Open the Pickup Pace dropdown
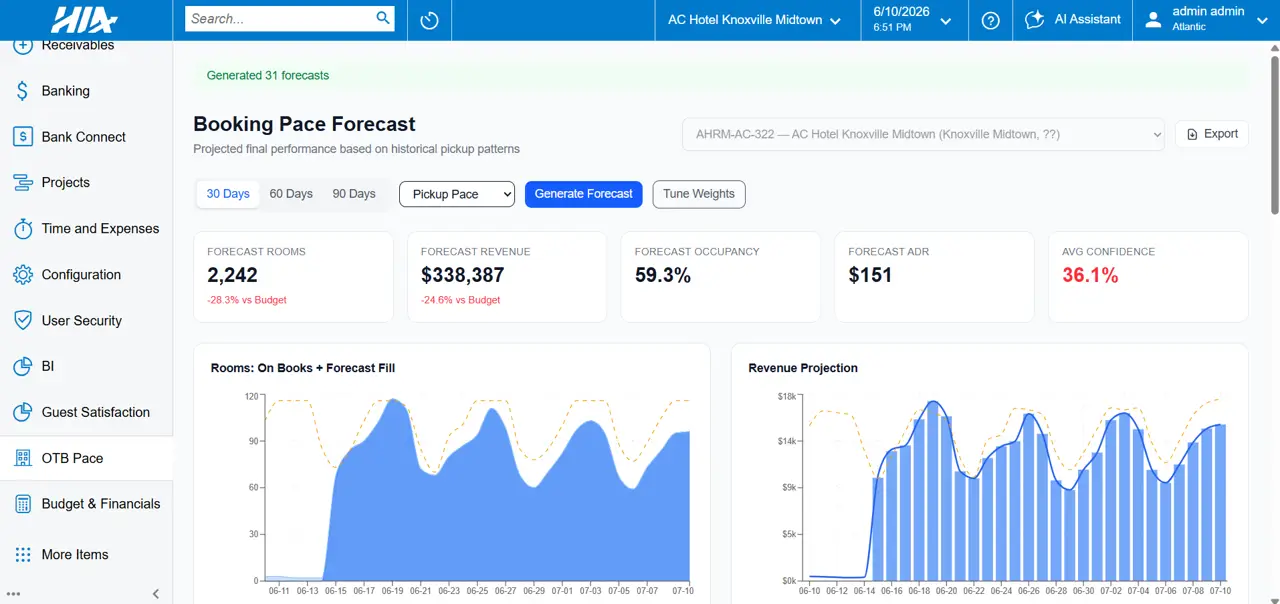Screen dimensions: 1280x604 (x=457, y=194)
